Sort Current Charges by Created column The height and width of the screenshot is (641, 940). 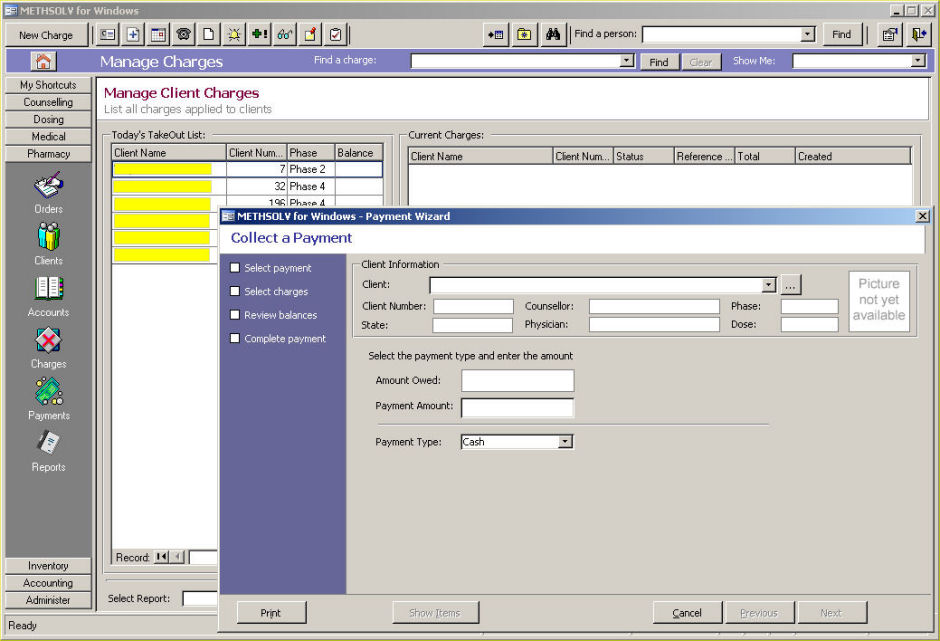(853, 157)
